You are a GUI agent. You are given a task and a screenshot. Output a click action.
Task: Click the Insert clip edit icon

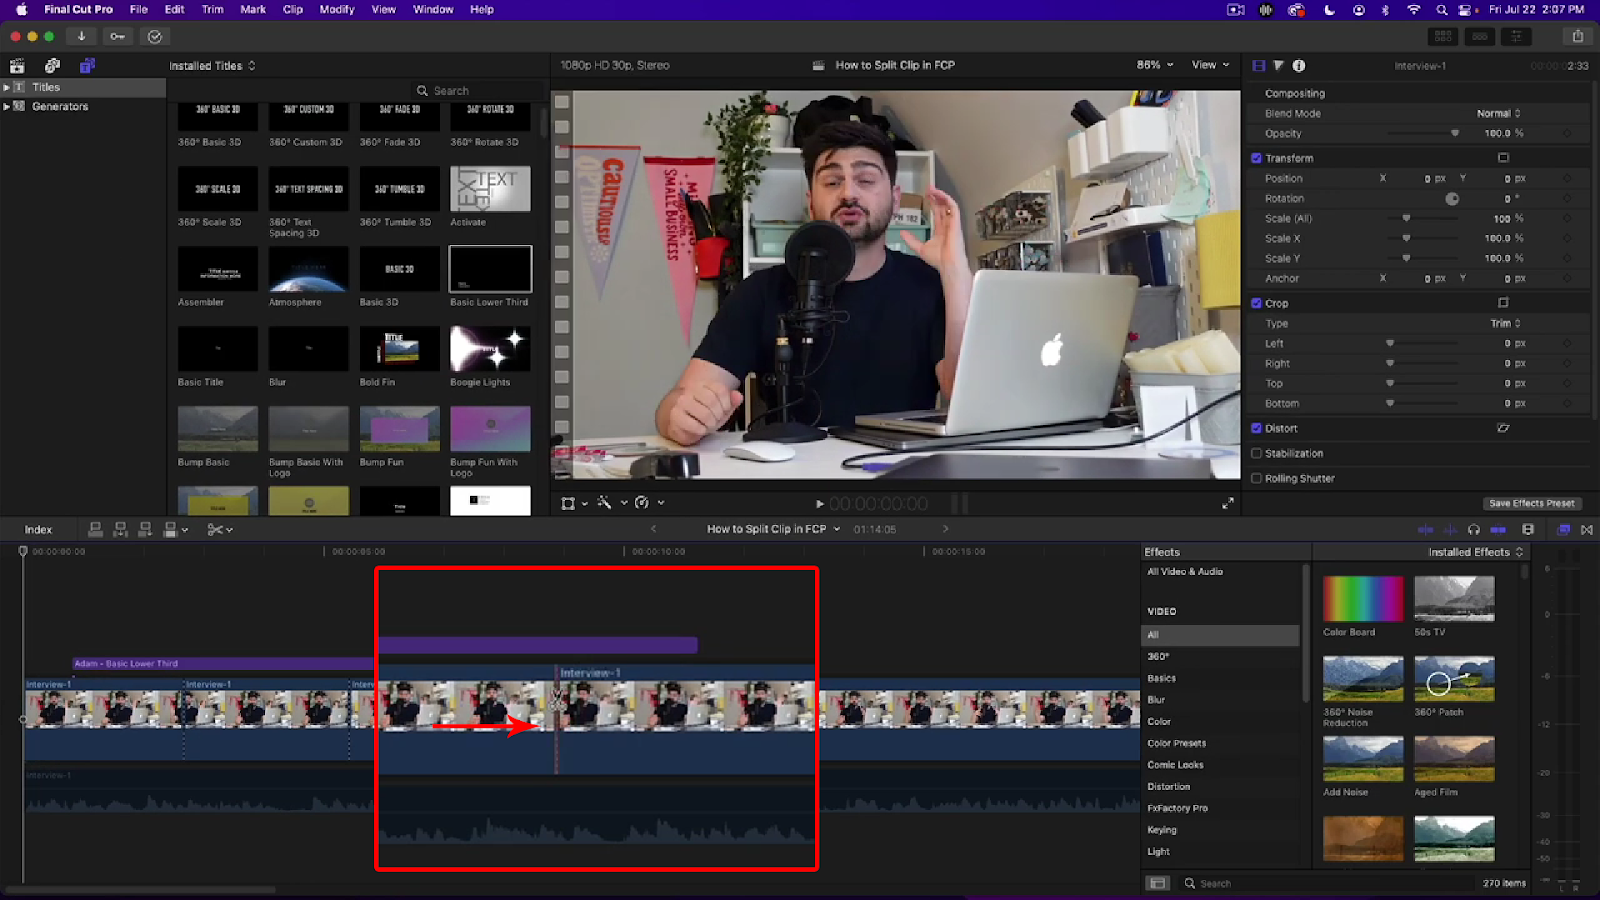[x=120, y=529]
